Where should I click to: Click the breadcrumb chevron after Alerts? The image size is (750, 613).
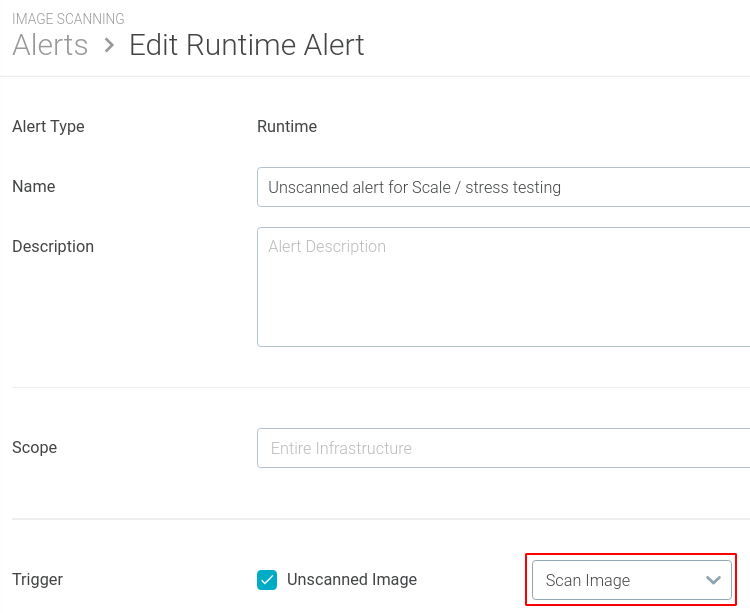click(110, 45)
